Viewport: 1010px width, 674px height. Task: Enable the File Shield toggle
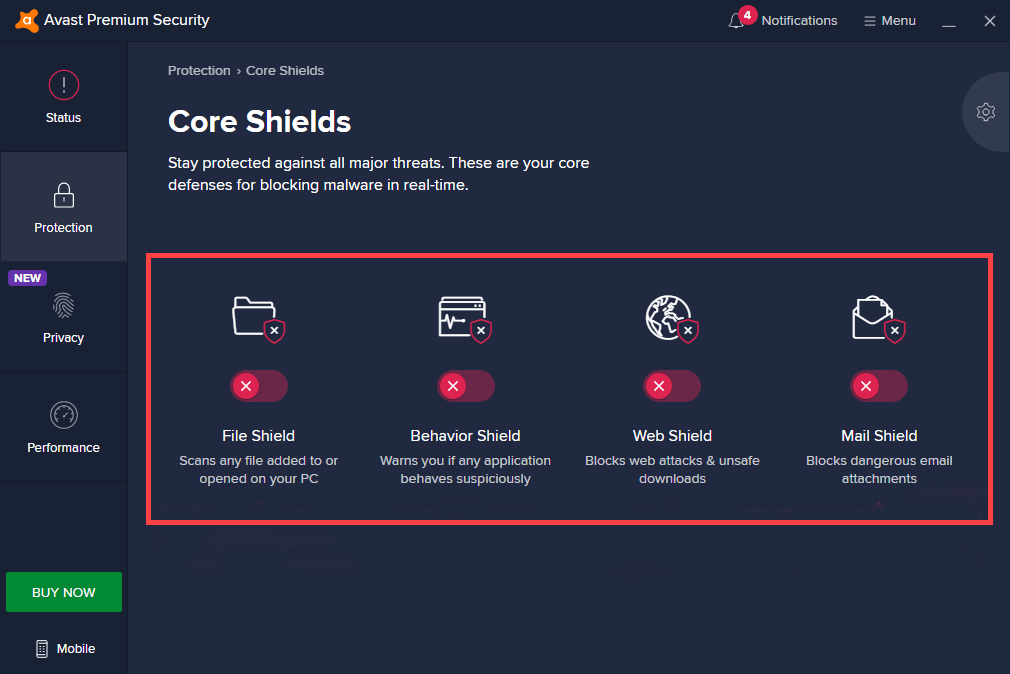[x=259, y=386]
